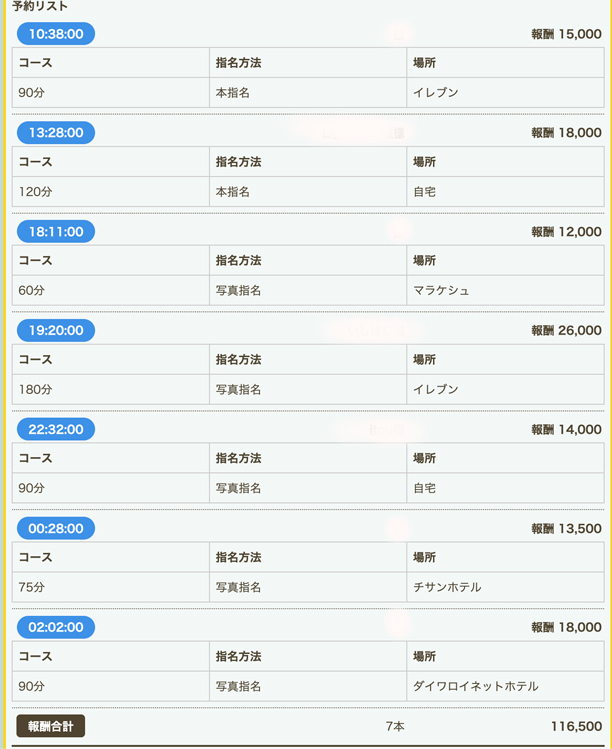
Task: Select the 22:32:00 time badge
Action: coord(56,430)
